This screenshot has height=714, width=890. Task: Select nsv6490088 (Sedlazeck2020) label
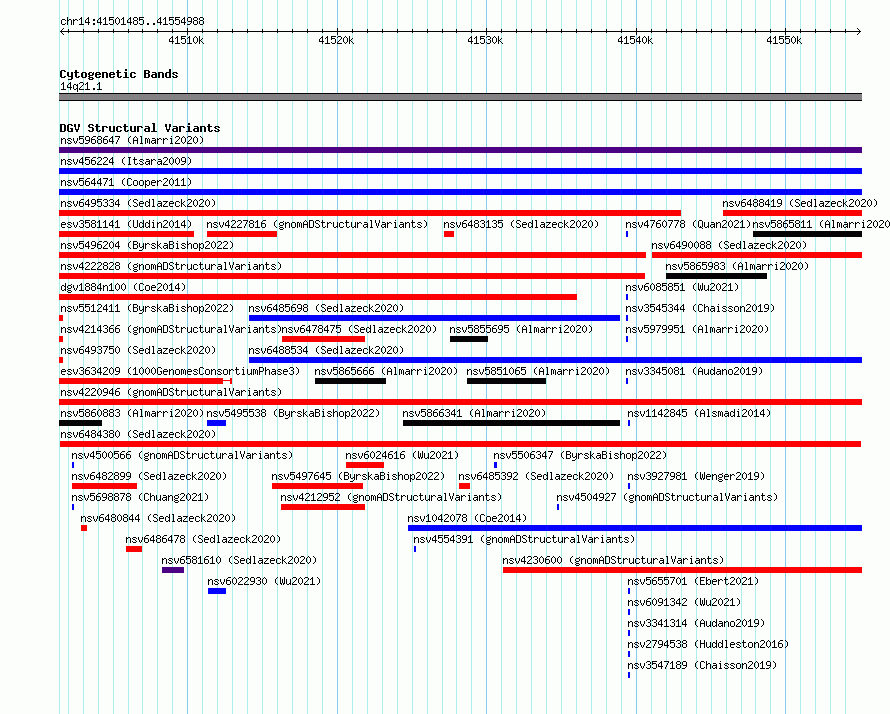[729, 245]
